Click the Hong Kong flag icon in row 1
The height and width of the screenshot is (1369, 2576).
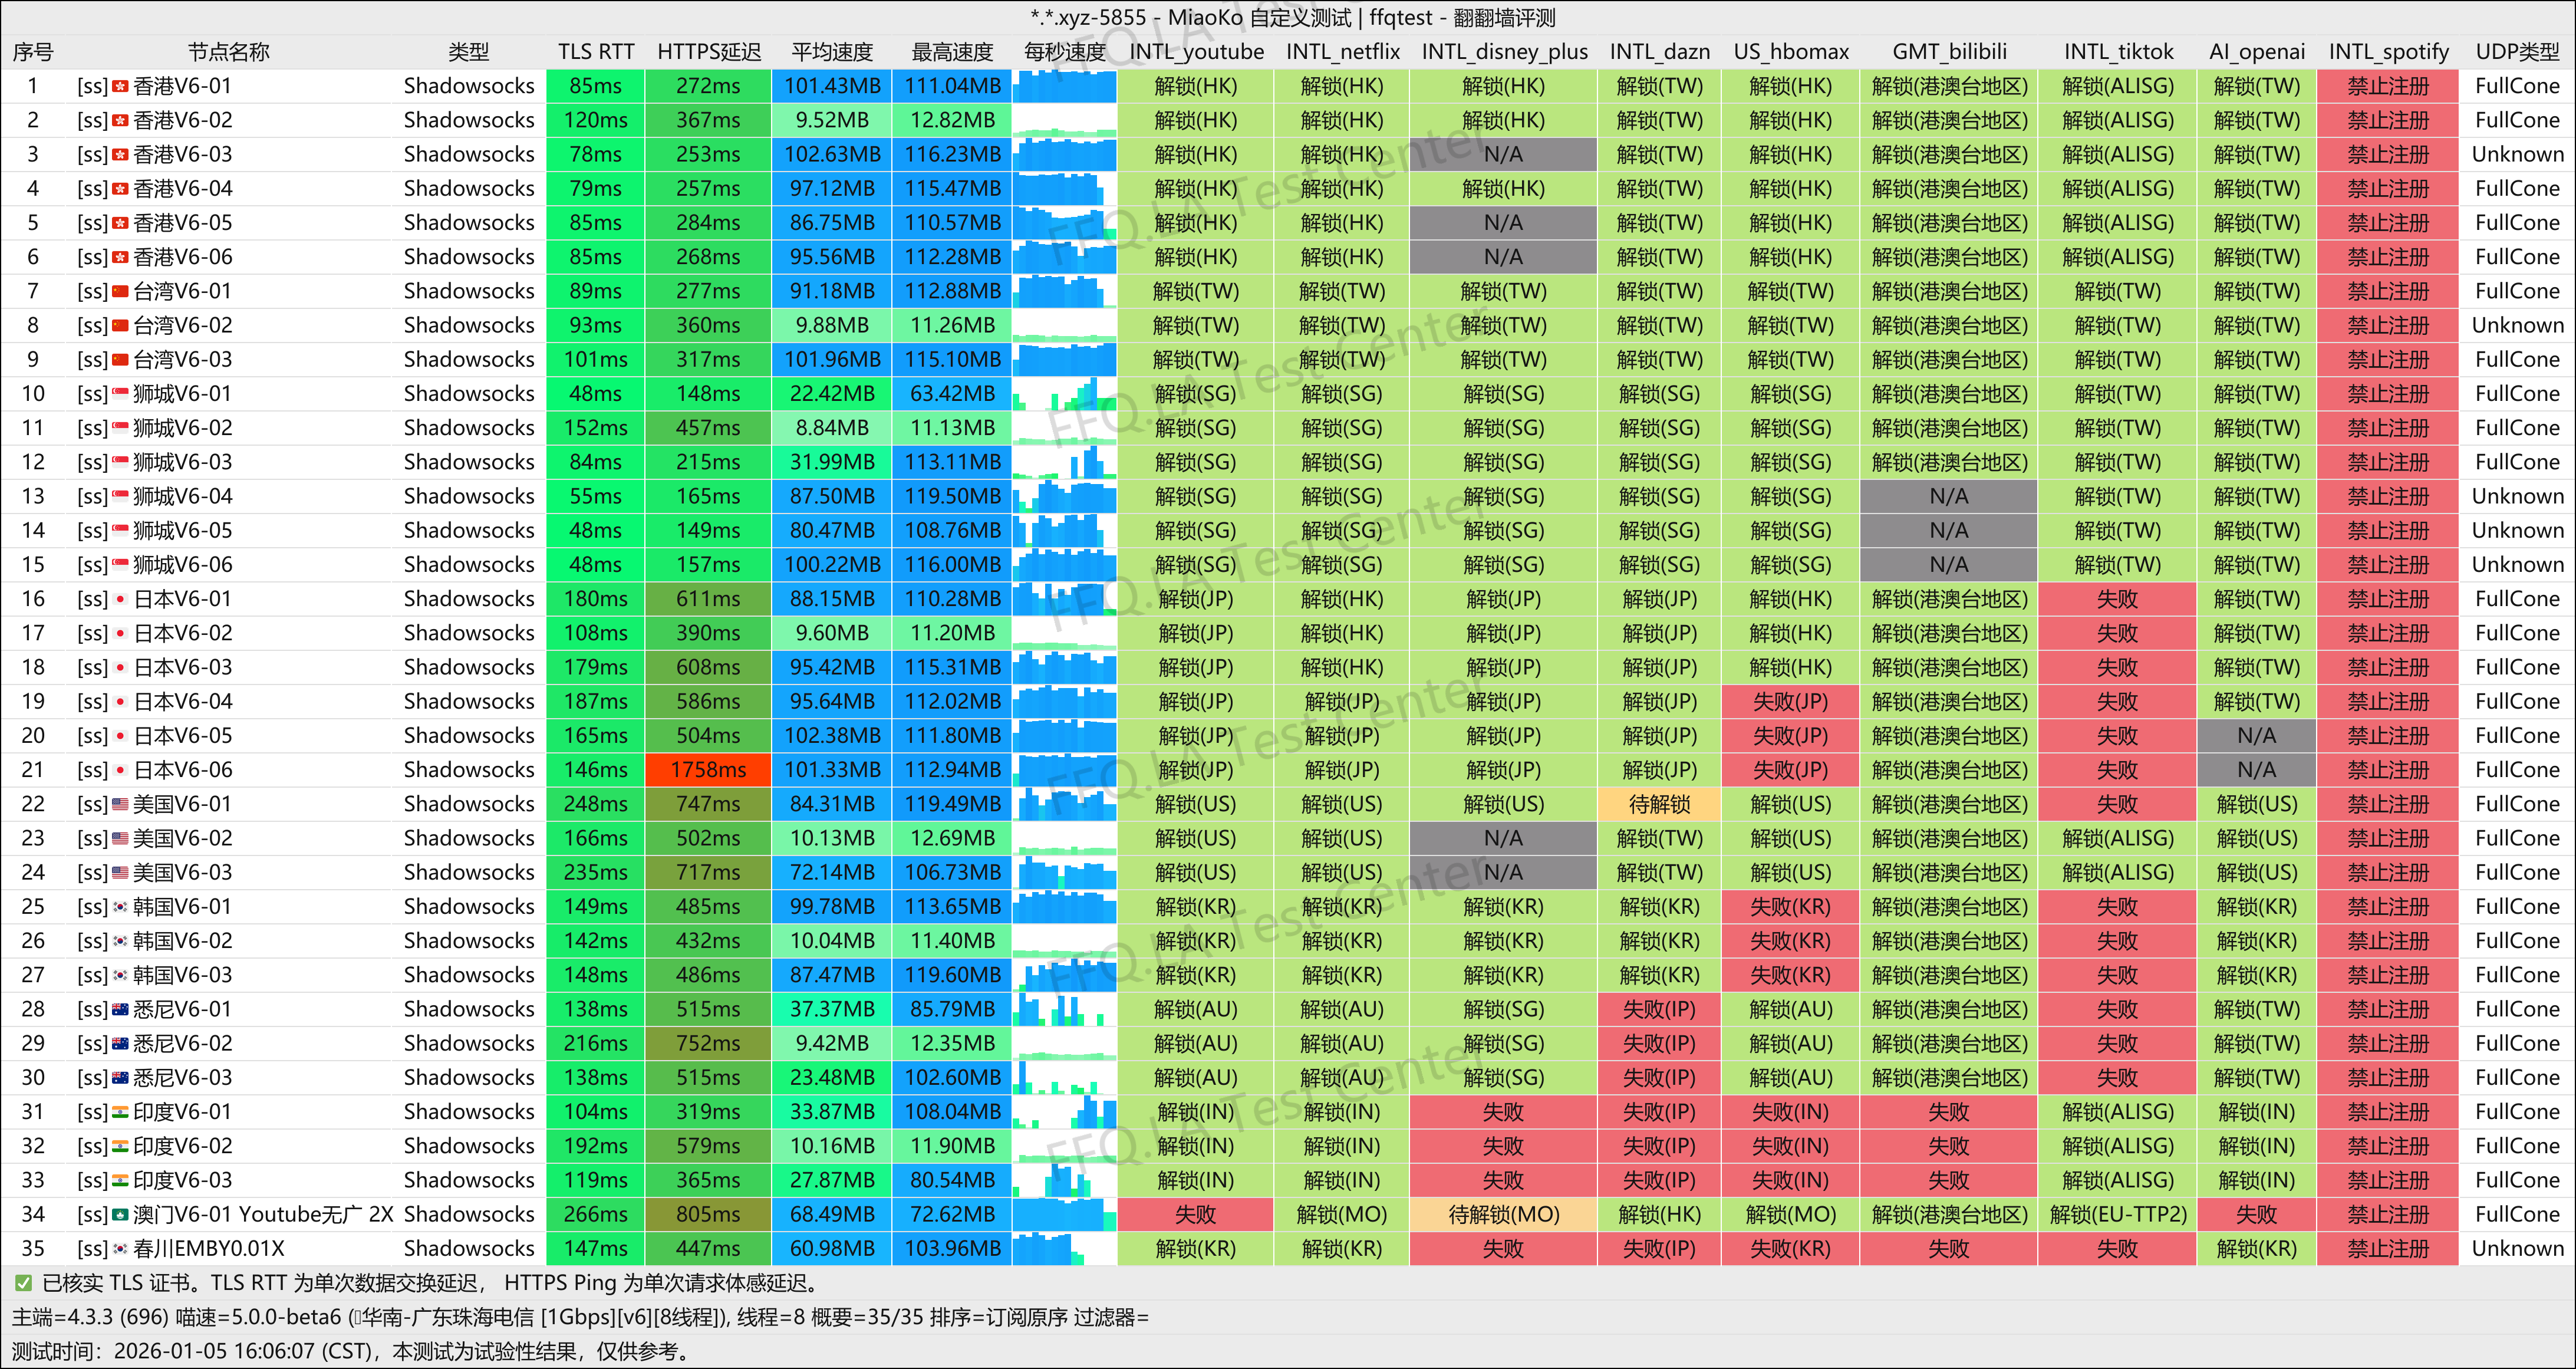[120, 87]
